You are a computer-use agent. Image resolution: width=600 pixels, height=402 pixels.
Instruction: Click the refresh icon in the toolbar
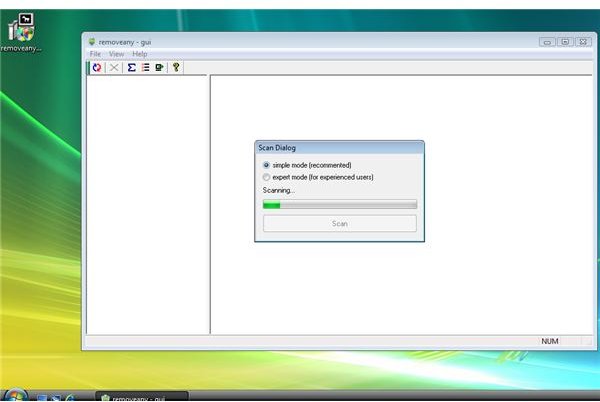click(97, 68)
